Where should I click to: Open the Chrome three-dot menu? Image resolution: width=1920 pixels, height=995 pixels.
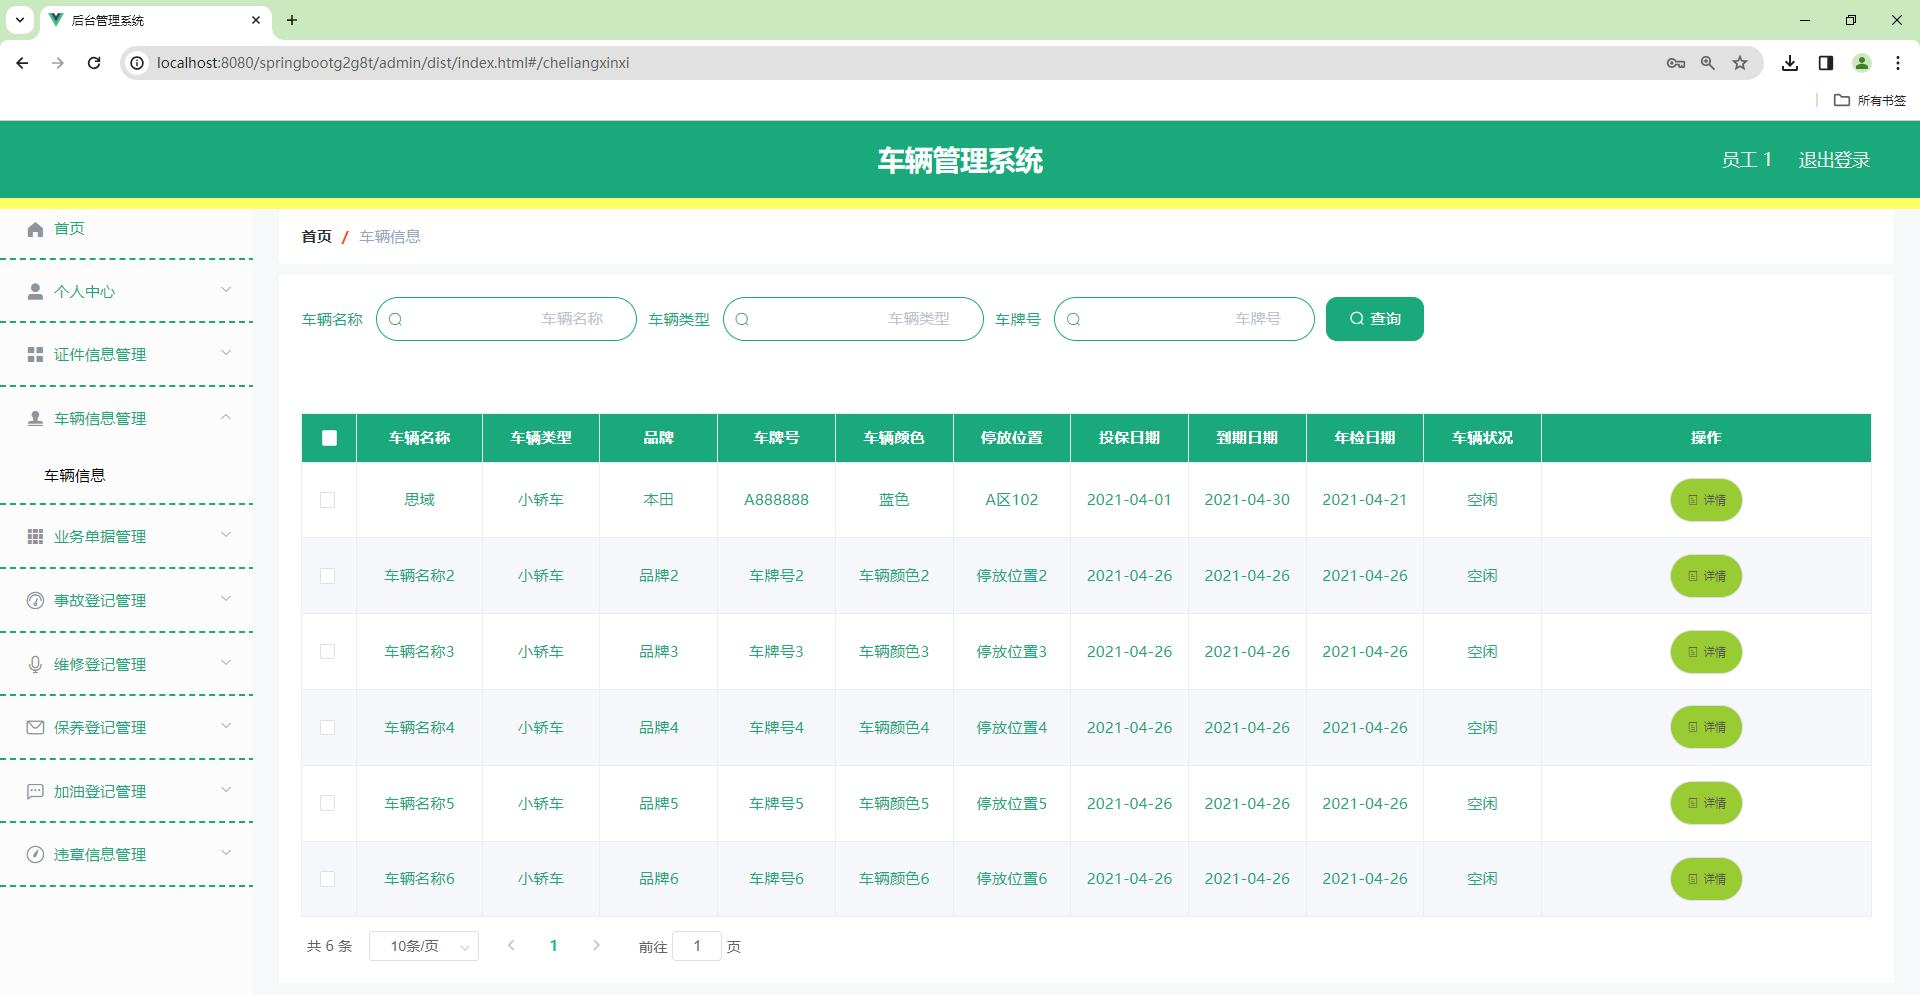coord(1898,63)
